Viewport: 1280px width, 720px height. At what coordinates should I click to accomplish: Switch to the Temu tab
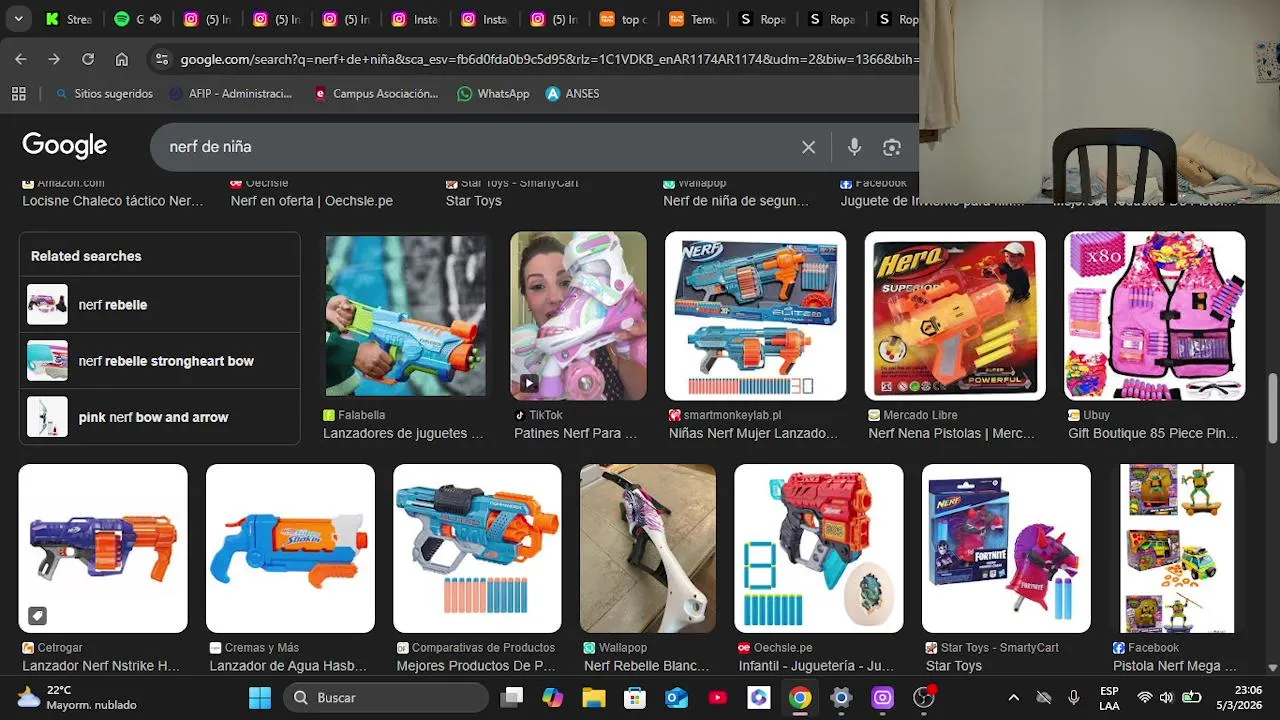(692, 19)
